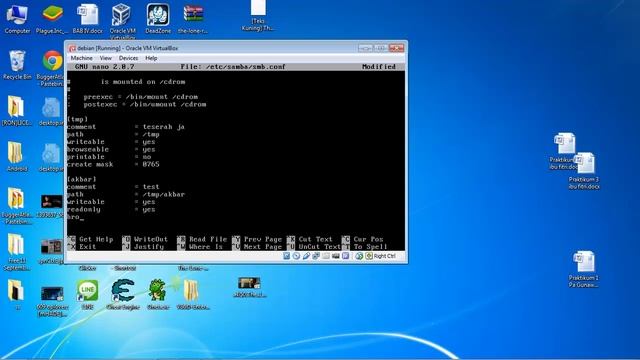Image resolution: width=640 pixels, height=360 pixels.
Task: Click the purple virtualization status icon
Action: pos(345,256)
